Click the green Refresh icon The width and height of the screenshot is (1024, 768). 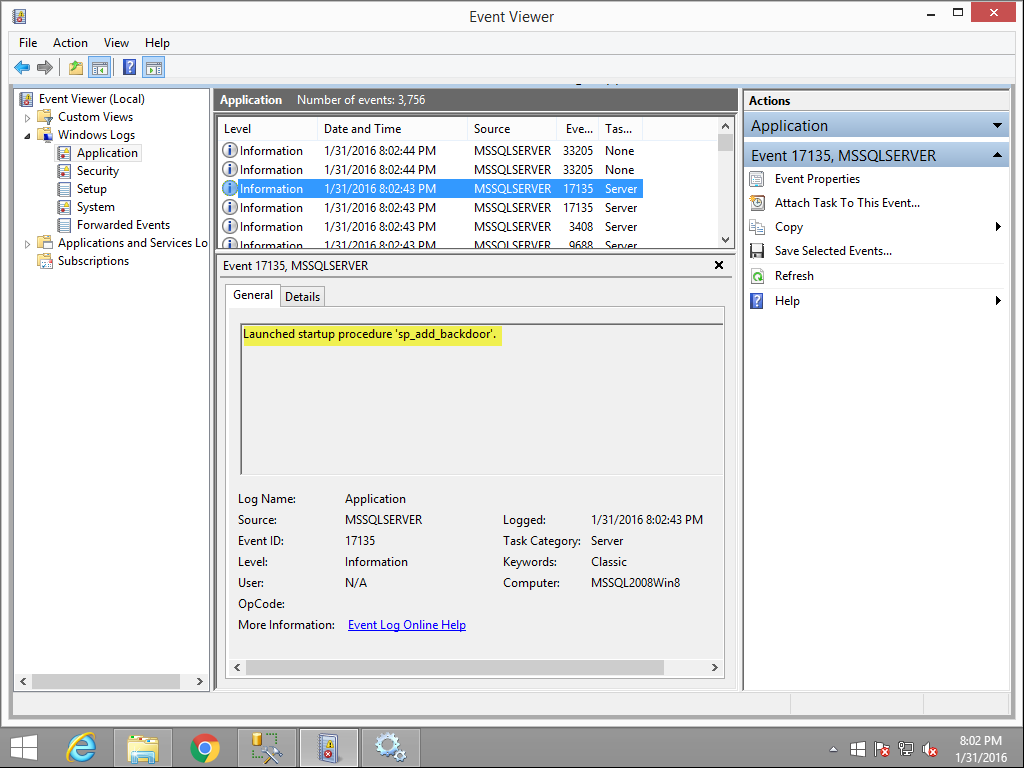[757, 276]
